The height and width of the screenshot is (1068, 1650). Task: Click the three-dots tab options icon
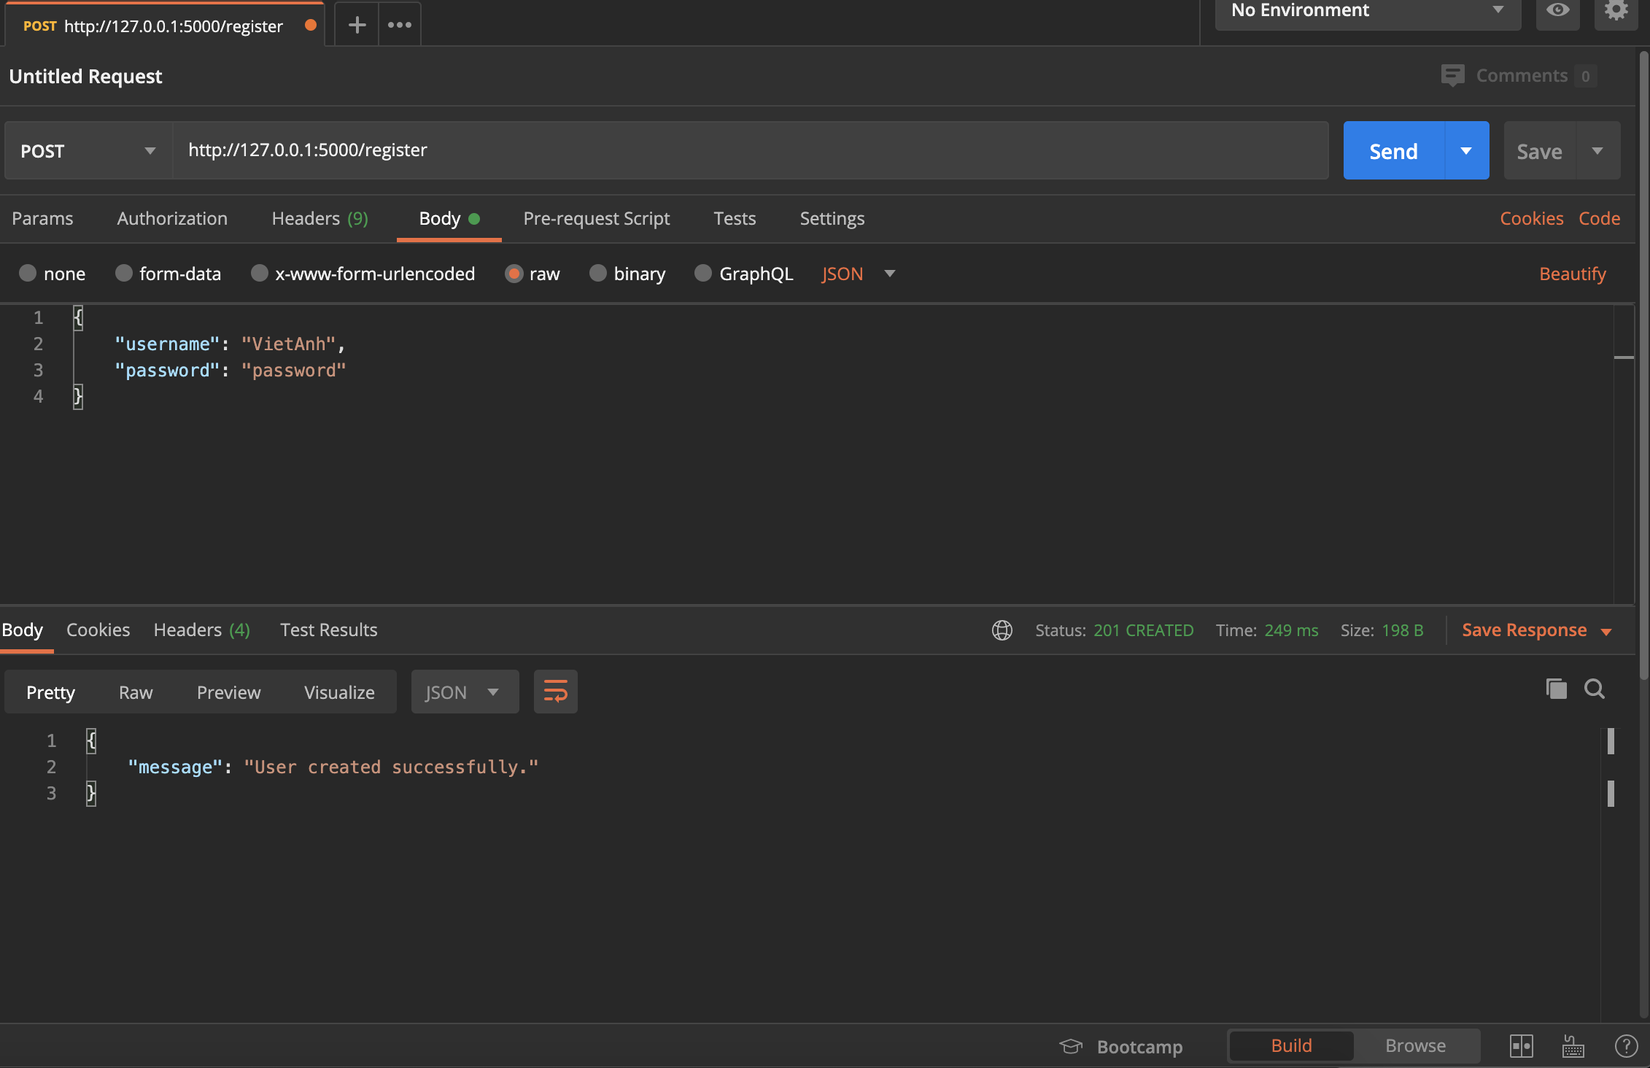pyautogui.click(x=399, y=25)
